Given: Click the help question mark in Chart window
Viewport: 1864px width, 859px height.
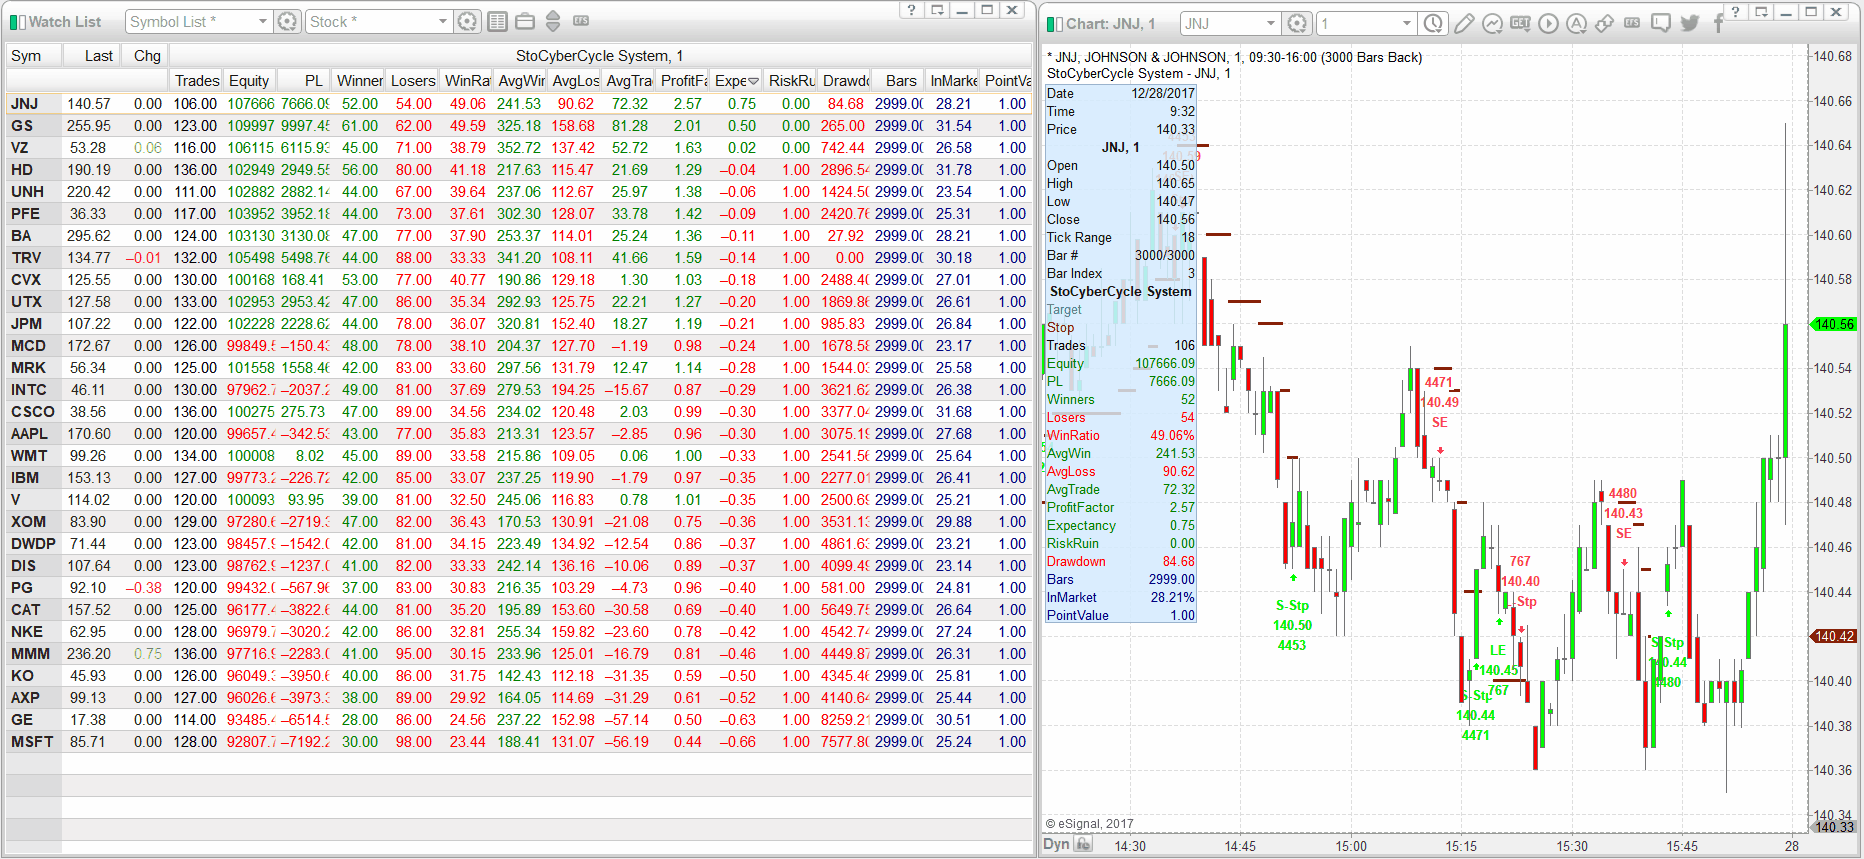Looking at the screenshot, I should pyautogui.click(x=1735, y=11).
